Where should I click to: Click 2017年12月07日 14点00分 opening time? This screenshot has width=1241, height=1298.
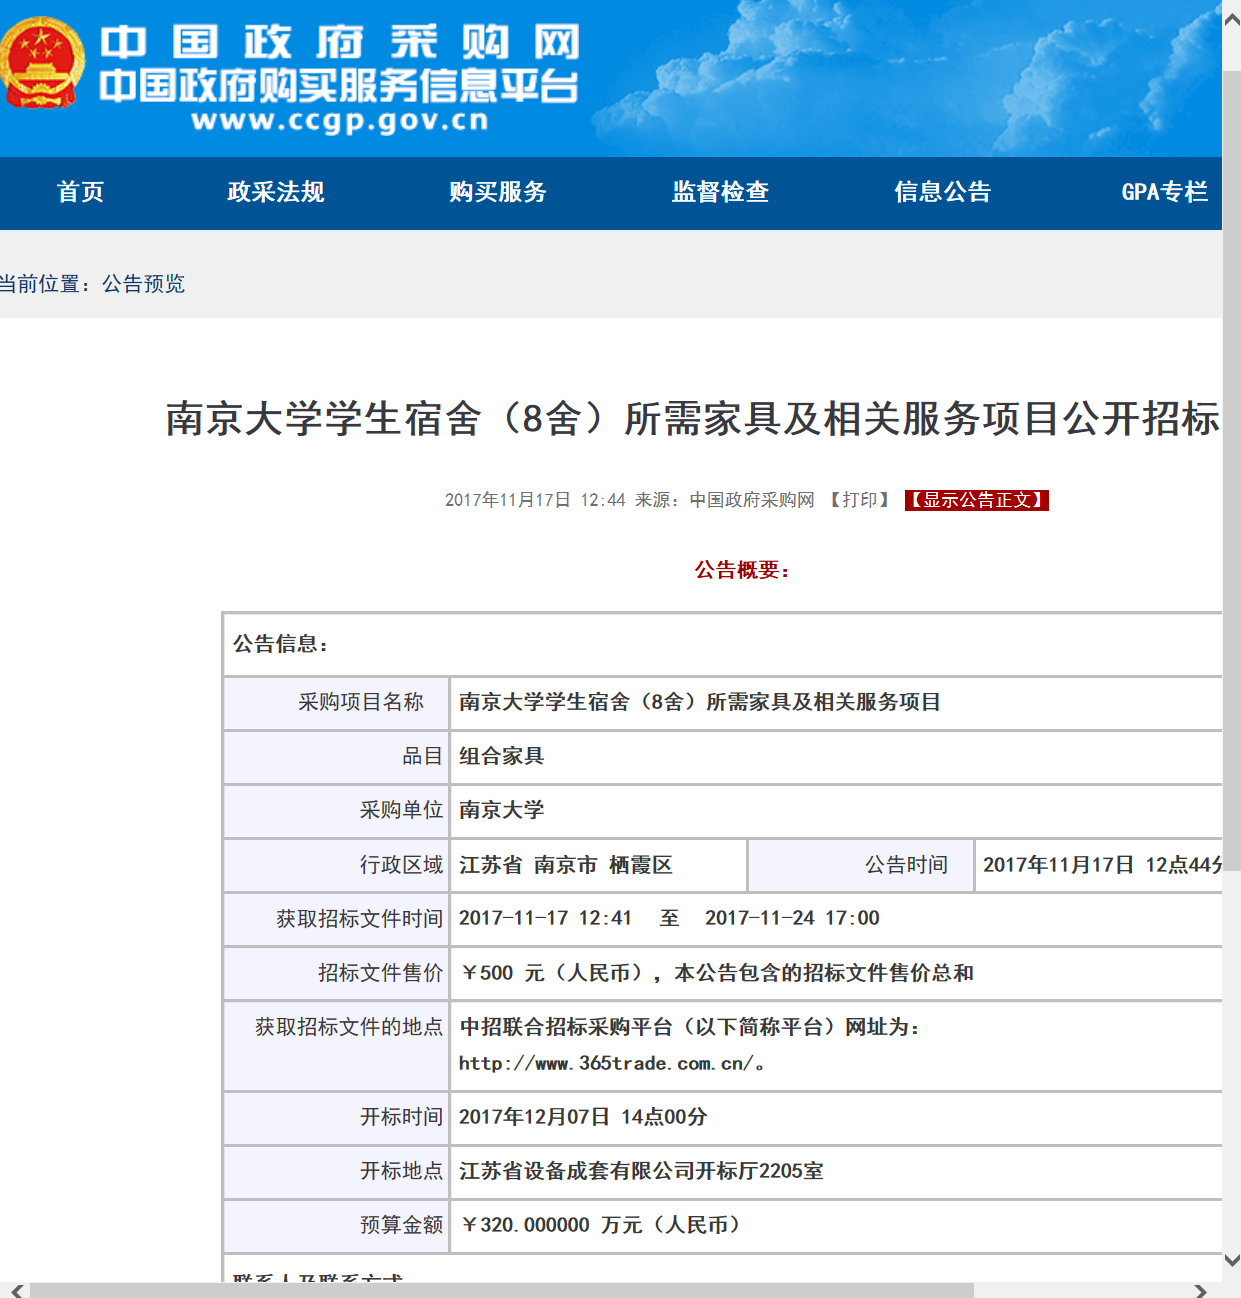point(583,1117)
